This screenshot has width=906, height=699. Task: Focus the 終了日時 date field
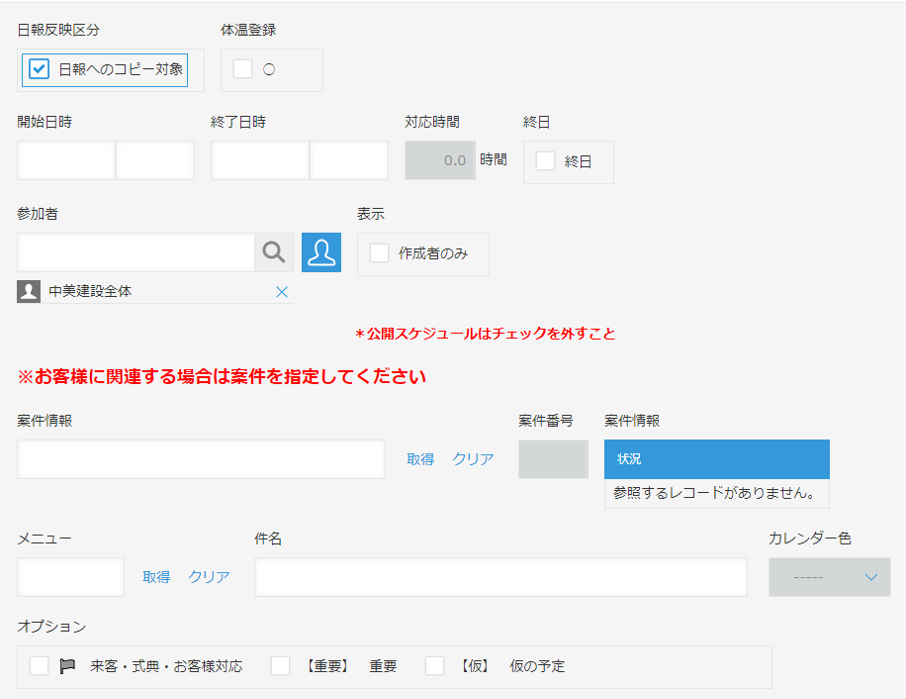point(260,160)
